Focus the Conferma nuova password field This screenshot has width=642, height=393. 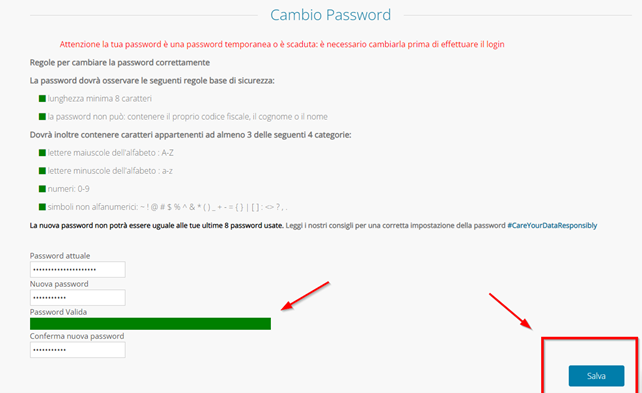77,350
